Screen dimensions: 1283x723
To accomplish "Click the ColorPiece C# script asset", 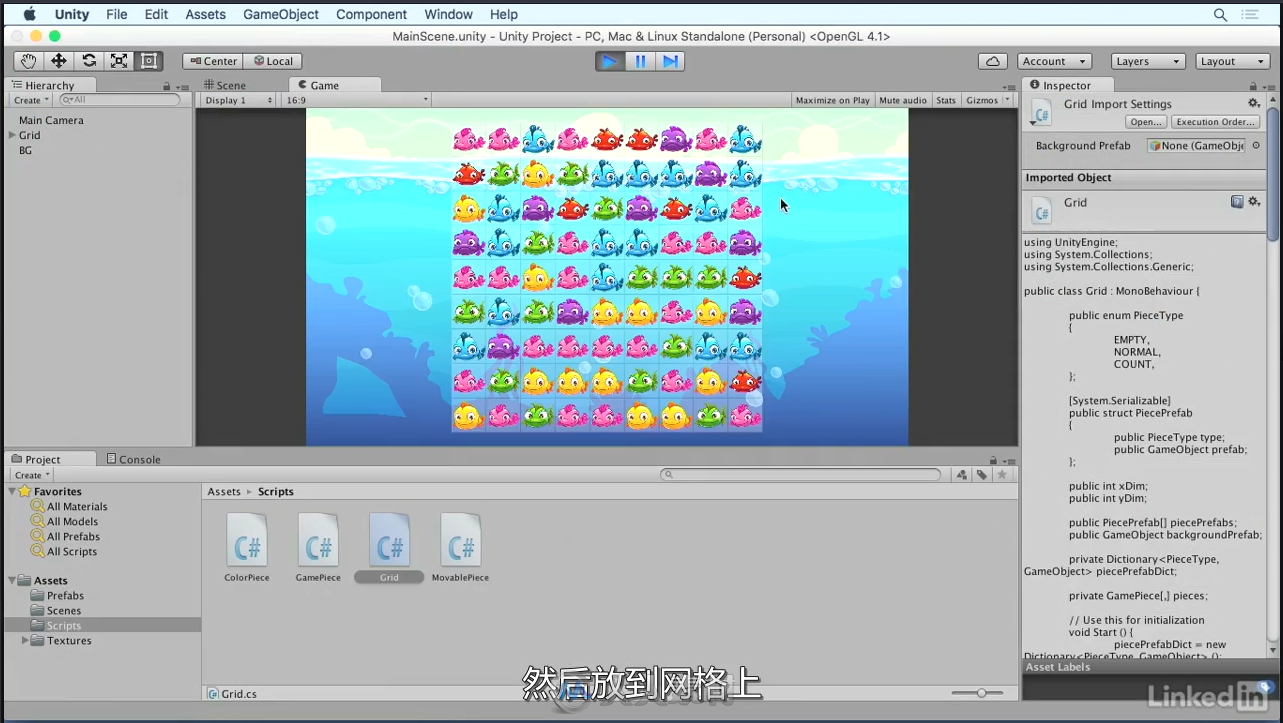I will click(247, 547).
